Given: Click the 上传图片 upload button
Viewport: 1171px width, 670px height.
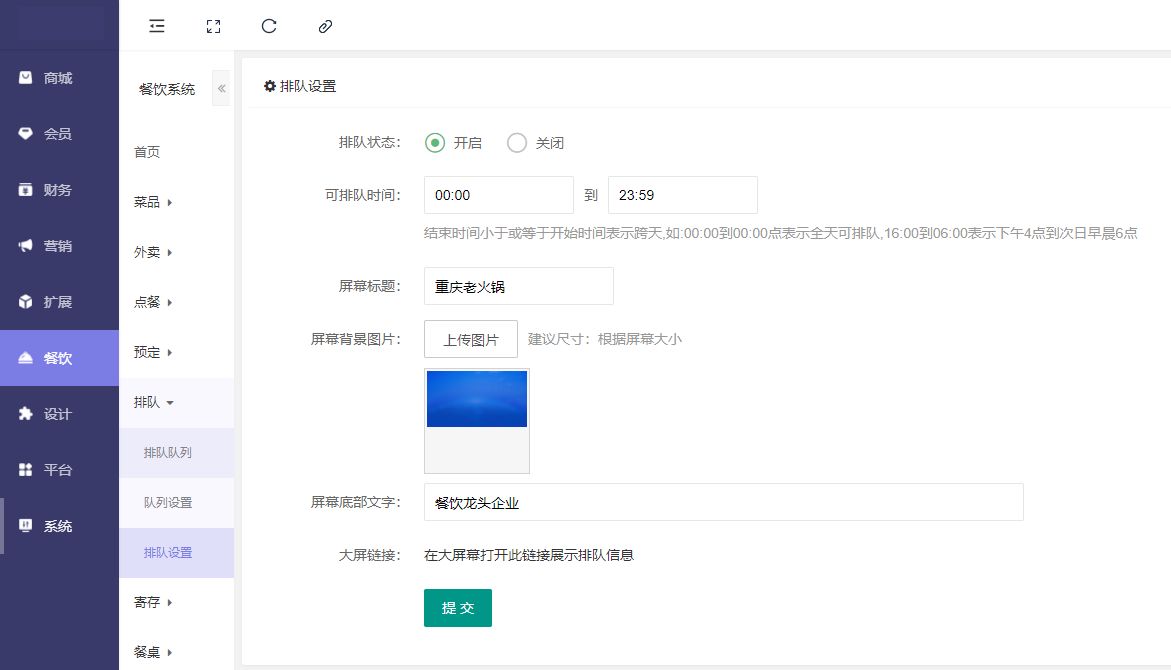Looking at the screenshot, I should point(471,339).
